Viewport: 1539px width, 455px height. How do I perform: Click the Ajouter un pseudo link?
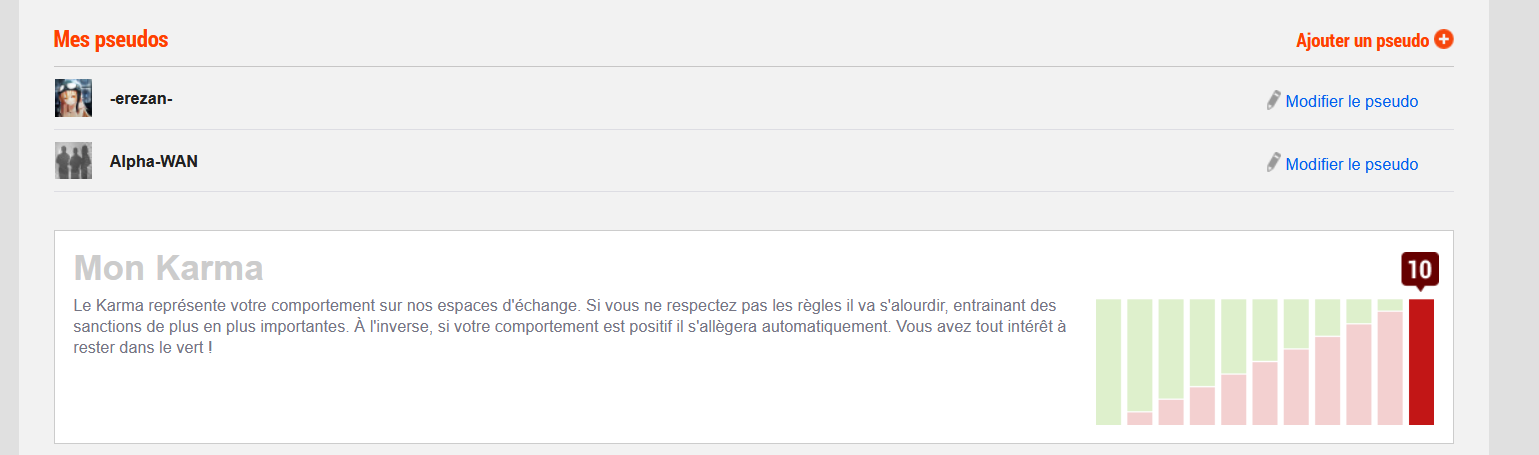click(1363, 41)
